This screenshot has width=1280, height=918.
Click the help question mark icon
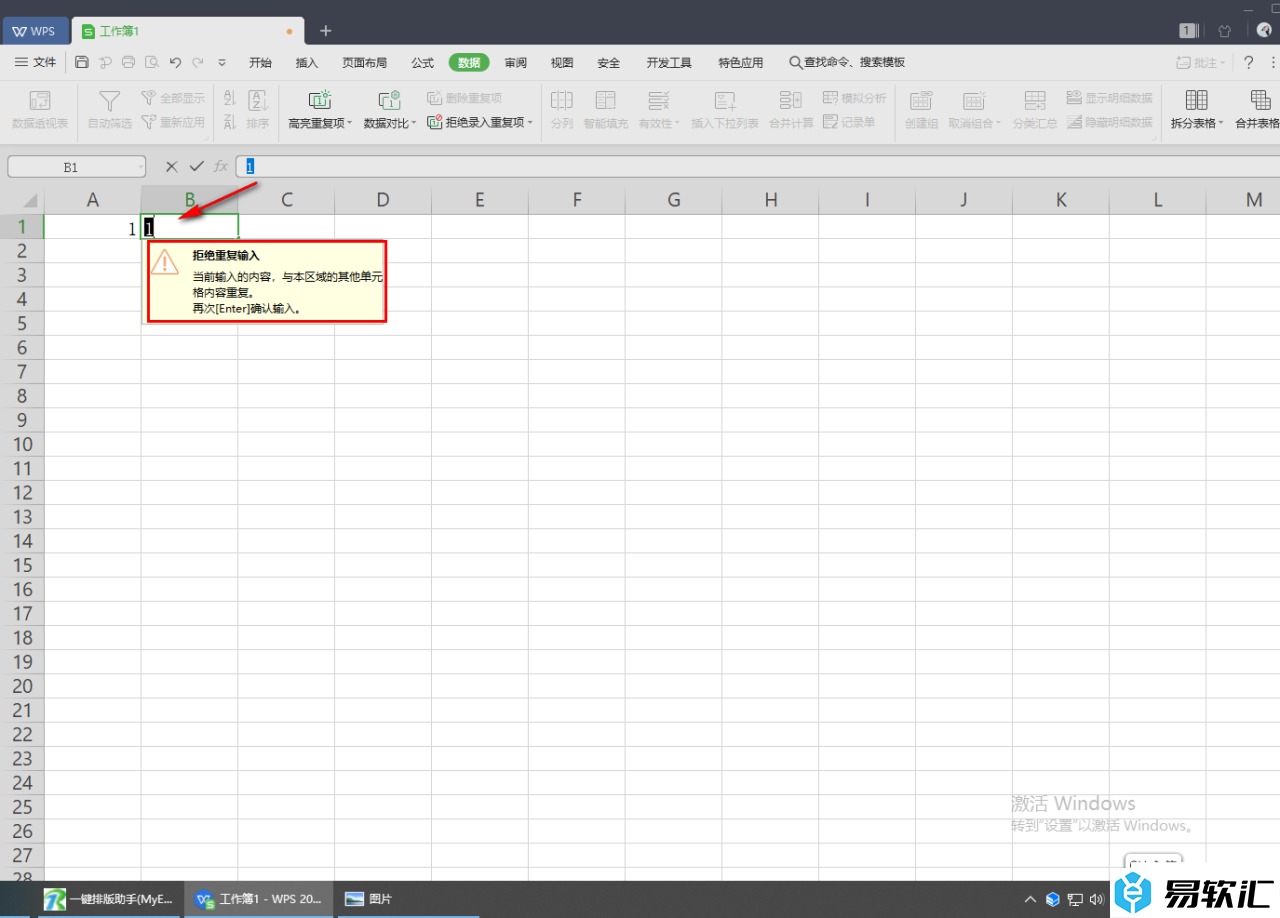[x=1248, y=62]
